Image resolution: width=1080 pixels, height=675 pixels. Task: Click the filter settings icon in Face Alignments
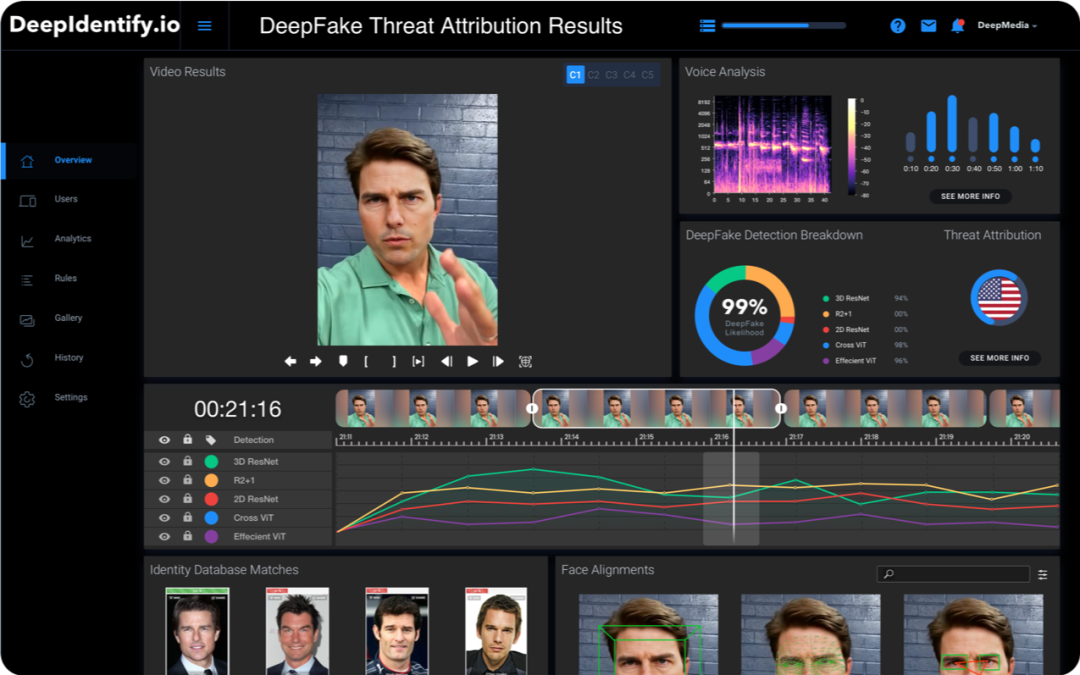click(1043, 575)
